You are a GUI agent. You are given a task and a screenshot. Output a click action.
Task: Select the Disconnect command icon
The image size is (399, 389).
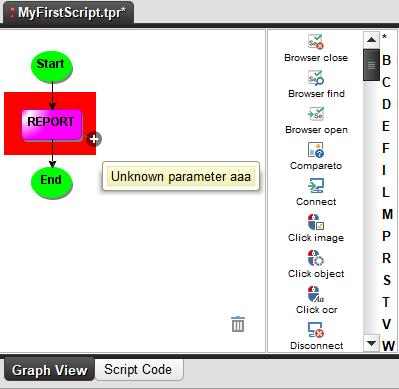[x=316, y=330]
